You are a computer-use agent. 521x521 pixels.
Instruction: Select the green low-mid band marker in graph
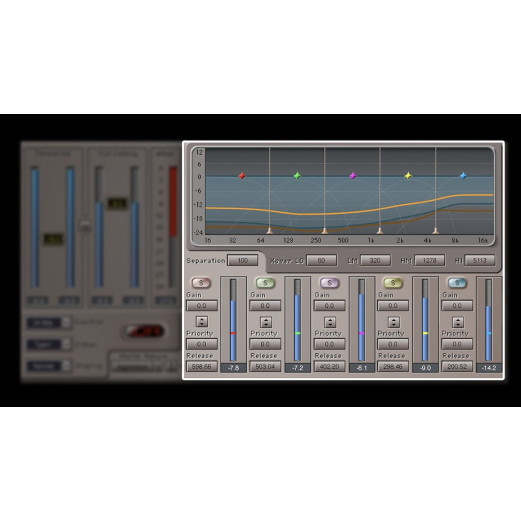(x=297, y=176)
